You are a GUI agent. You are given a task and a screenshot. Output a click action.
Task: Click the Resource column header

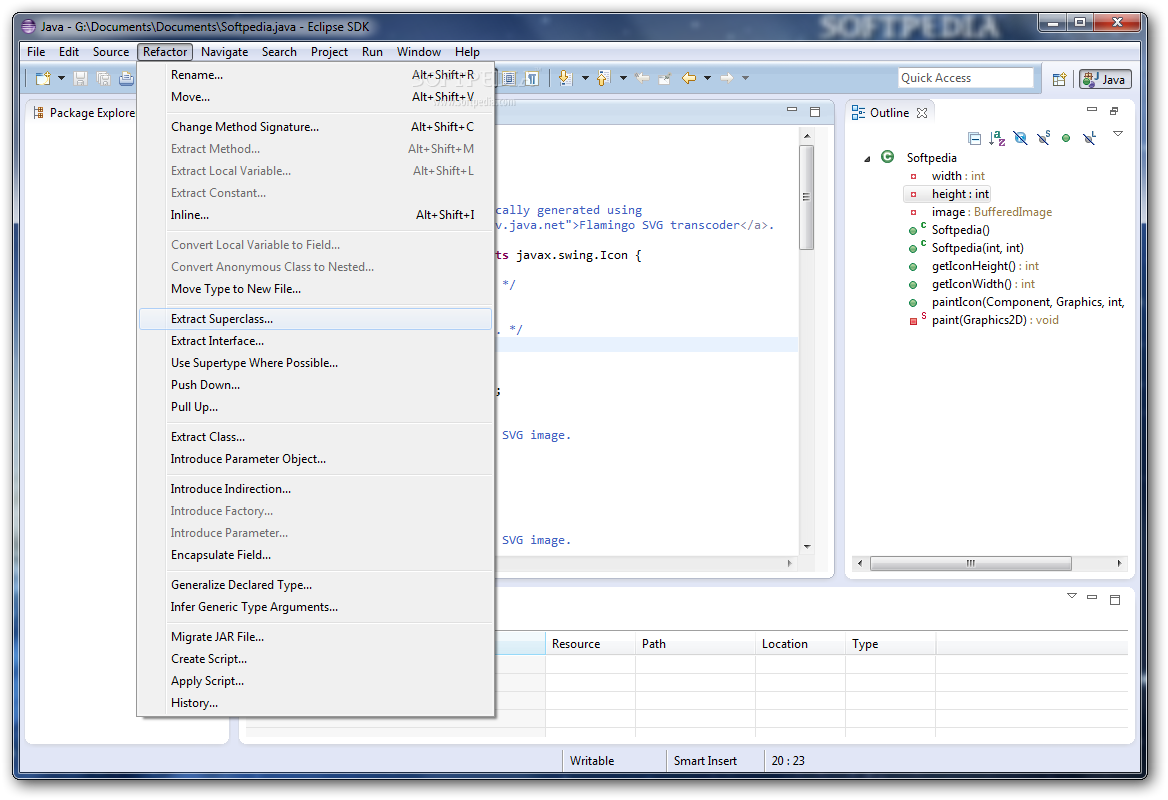pyautogui.click(x=590, y=644)
